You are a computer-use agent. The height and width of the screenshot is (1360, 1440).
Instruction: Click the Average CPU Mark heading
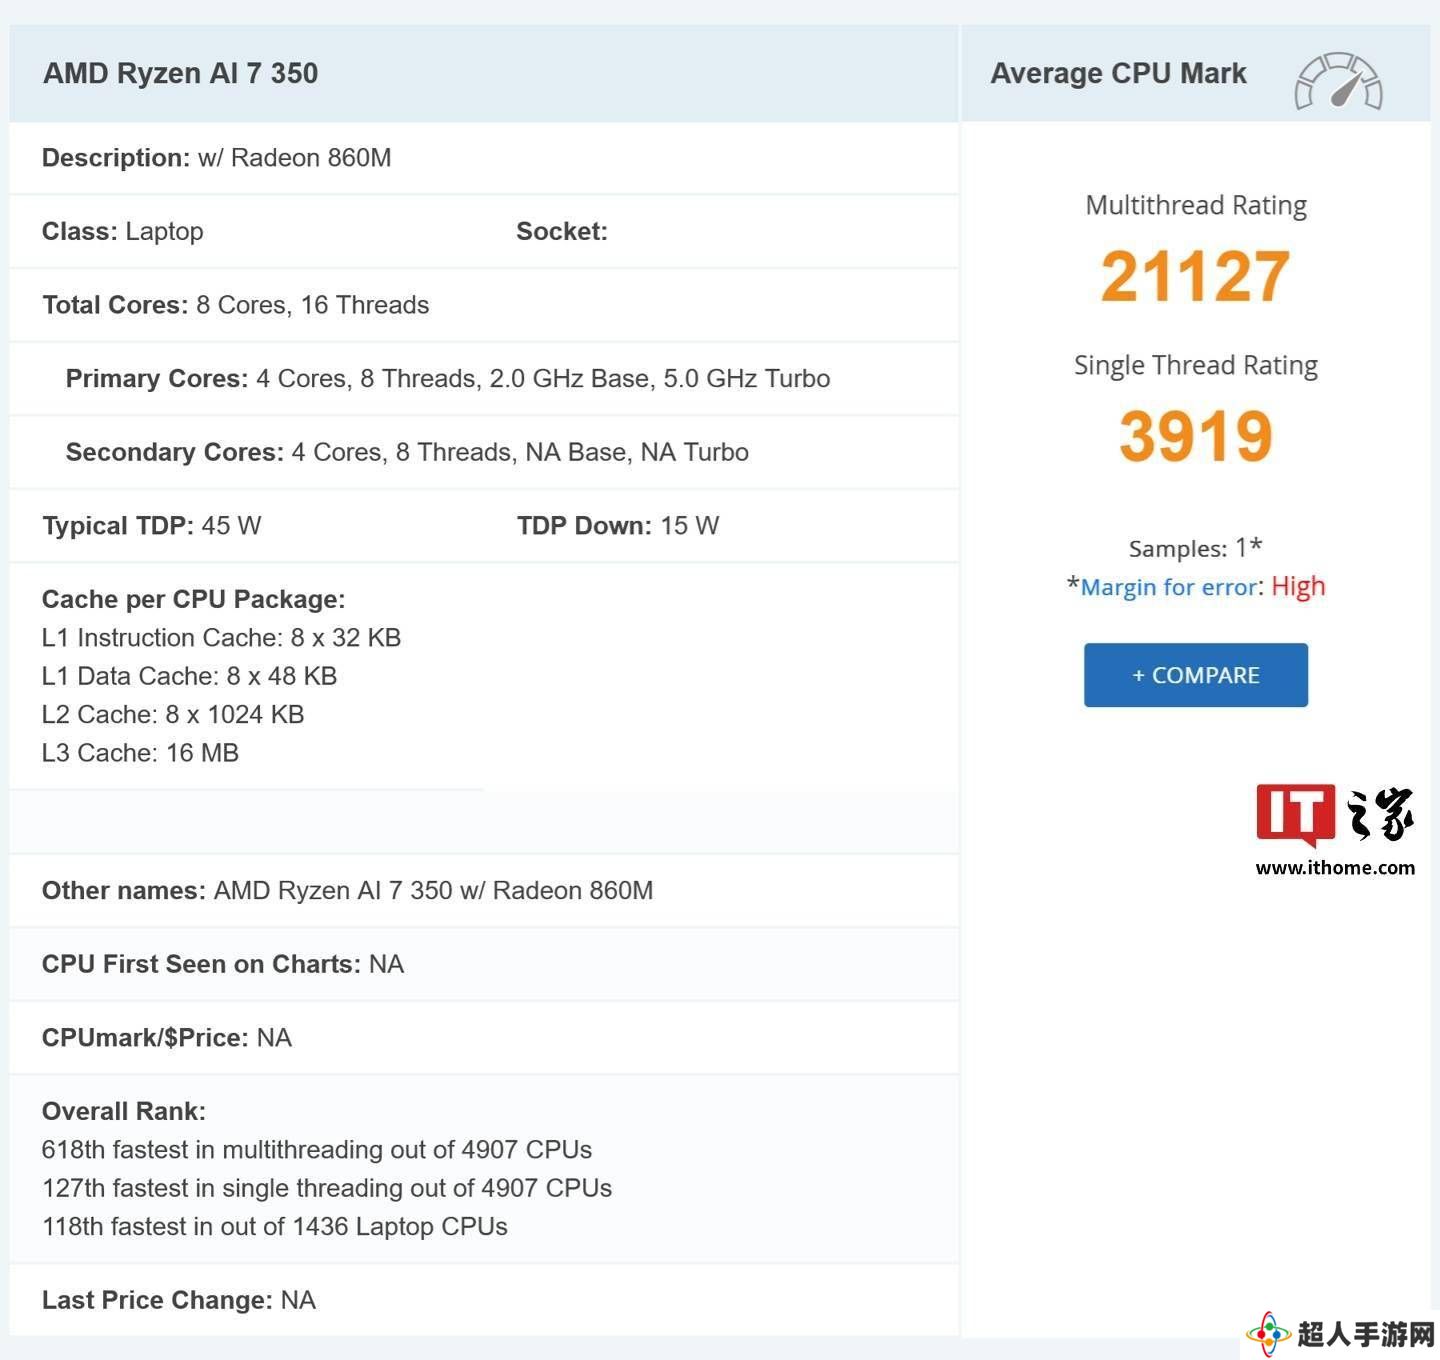pyautogui.click(x=1118, y=73)
